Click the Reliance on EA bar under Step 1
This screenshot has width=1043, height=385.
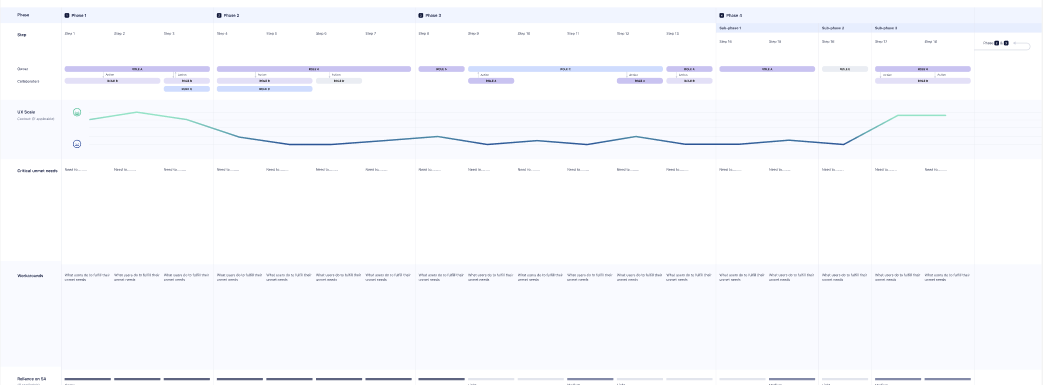[x=87, y=379]
